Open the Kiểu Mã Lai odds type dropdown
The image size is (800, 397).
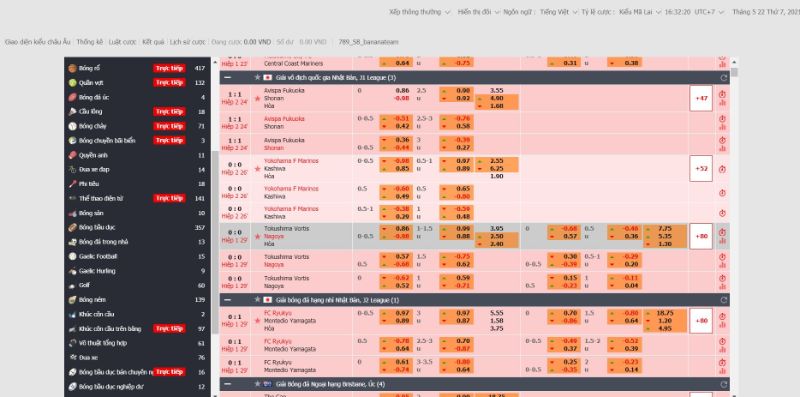pos(640,12)
